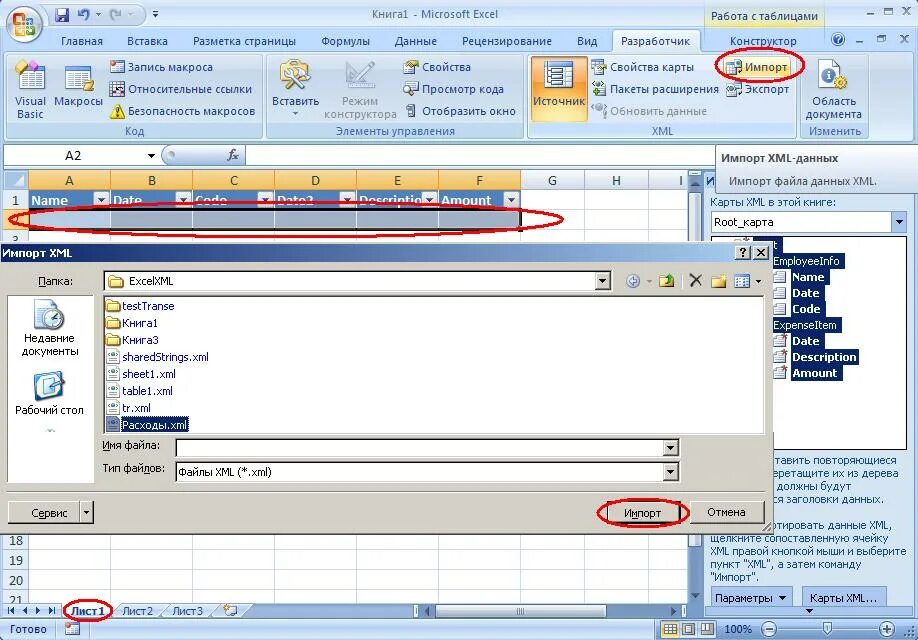Click the Отмена button
Image resolution: width=918 pixels, height=640 pixels.
point(727,512)
